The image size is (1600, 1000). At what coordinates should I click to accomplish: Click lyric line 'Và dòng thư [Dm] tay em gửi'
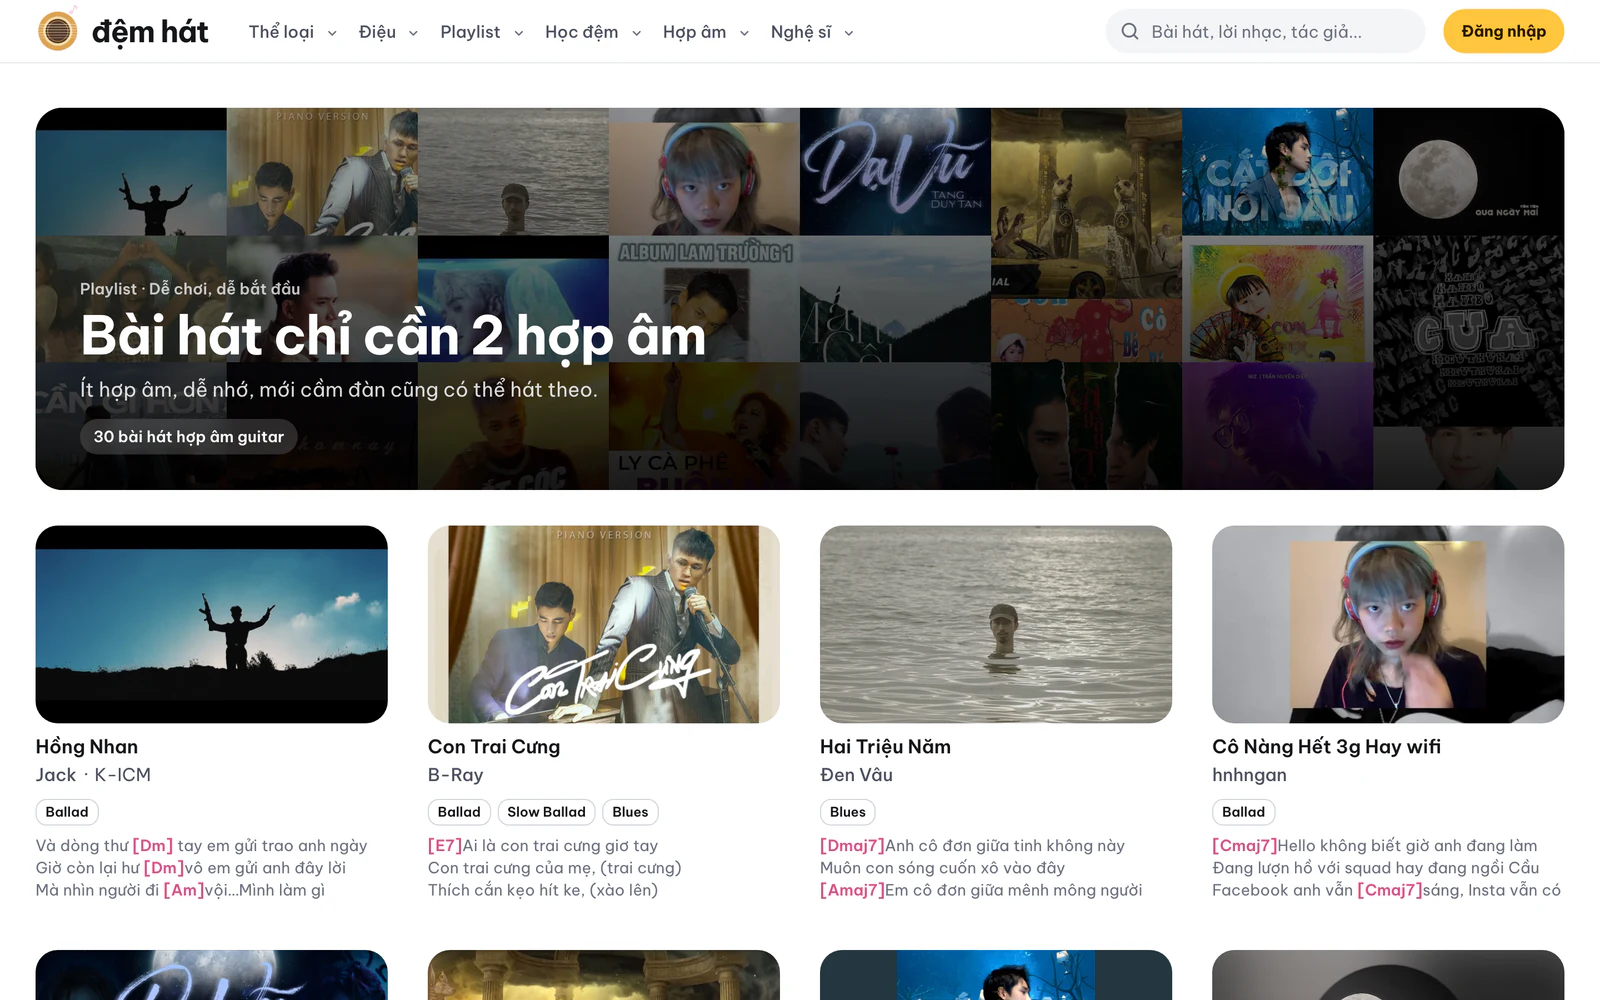(x=201, y=846)
